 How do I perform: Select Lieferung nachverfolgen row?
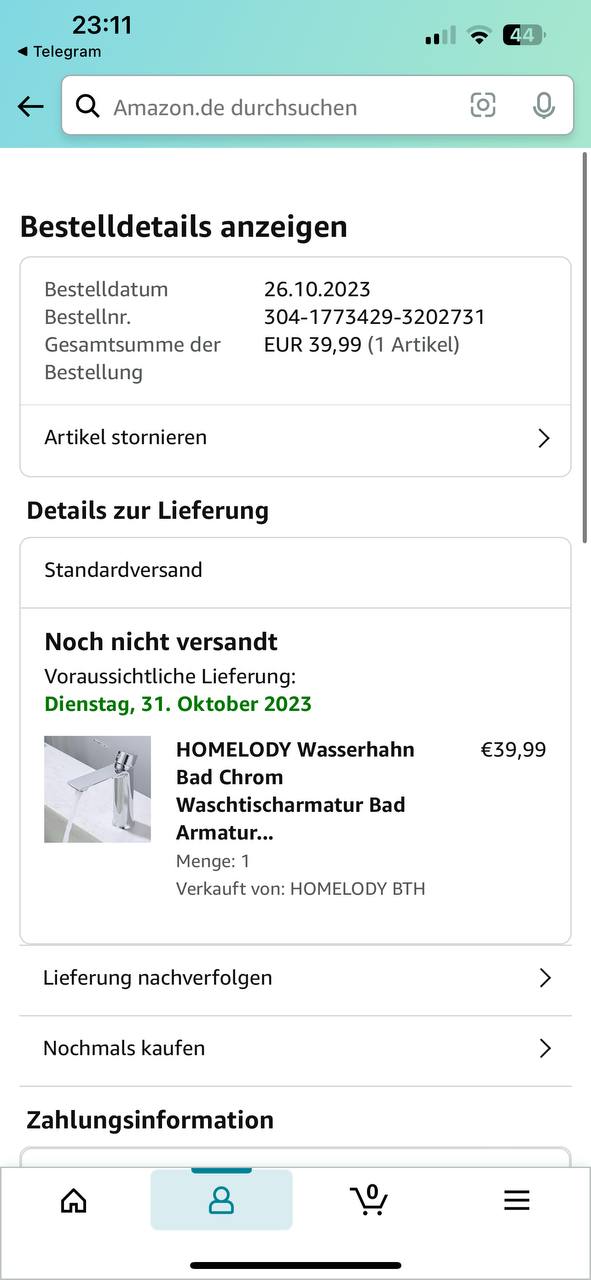[x=295, y=978]
